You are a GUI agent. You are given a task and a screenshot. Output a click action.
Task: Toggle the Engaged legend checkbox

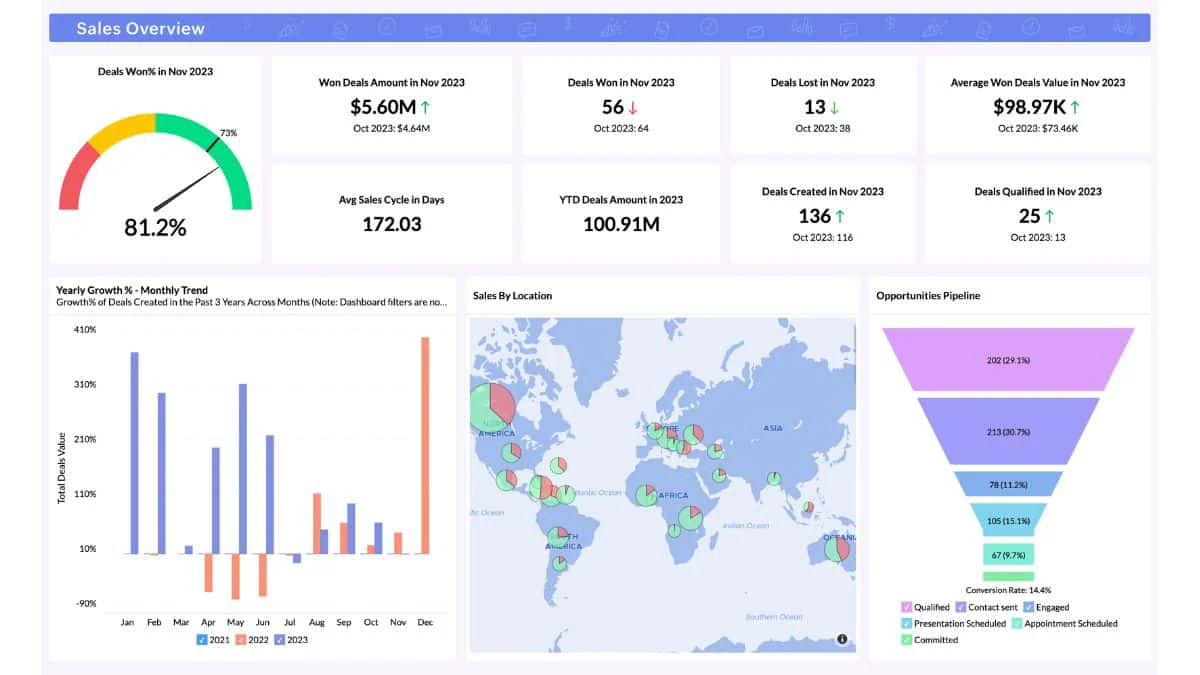coord(1028,607)
